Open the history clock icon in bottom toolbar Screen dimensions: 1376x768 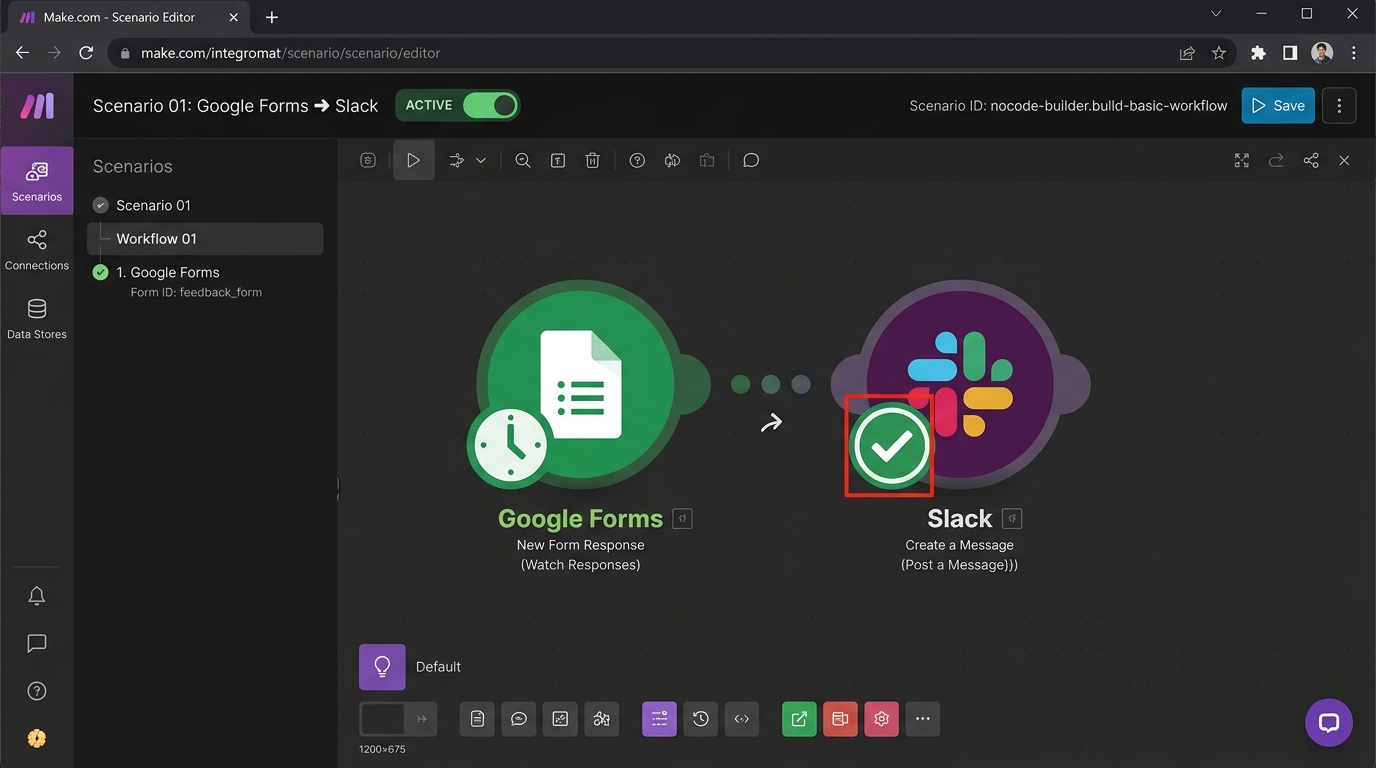(x=700, y=719)
